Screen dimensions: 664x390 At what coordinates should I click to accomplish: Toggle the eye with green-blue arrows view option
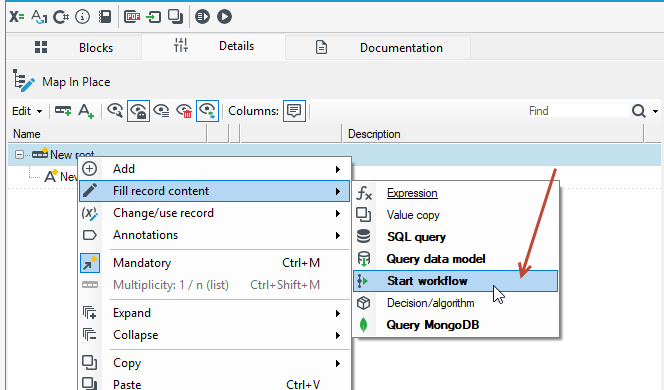[208, 111]
